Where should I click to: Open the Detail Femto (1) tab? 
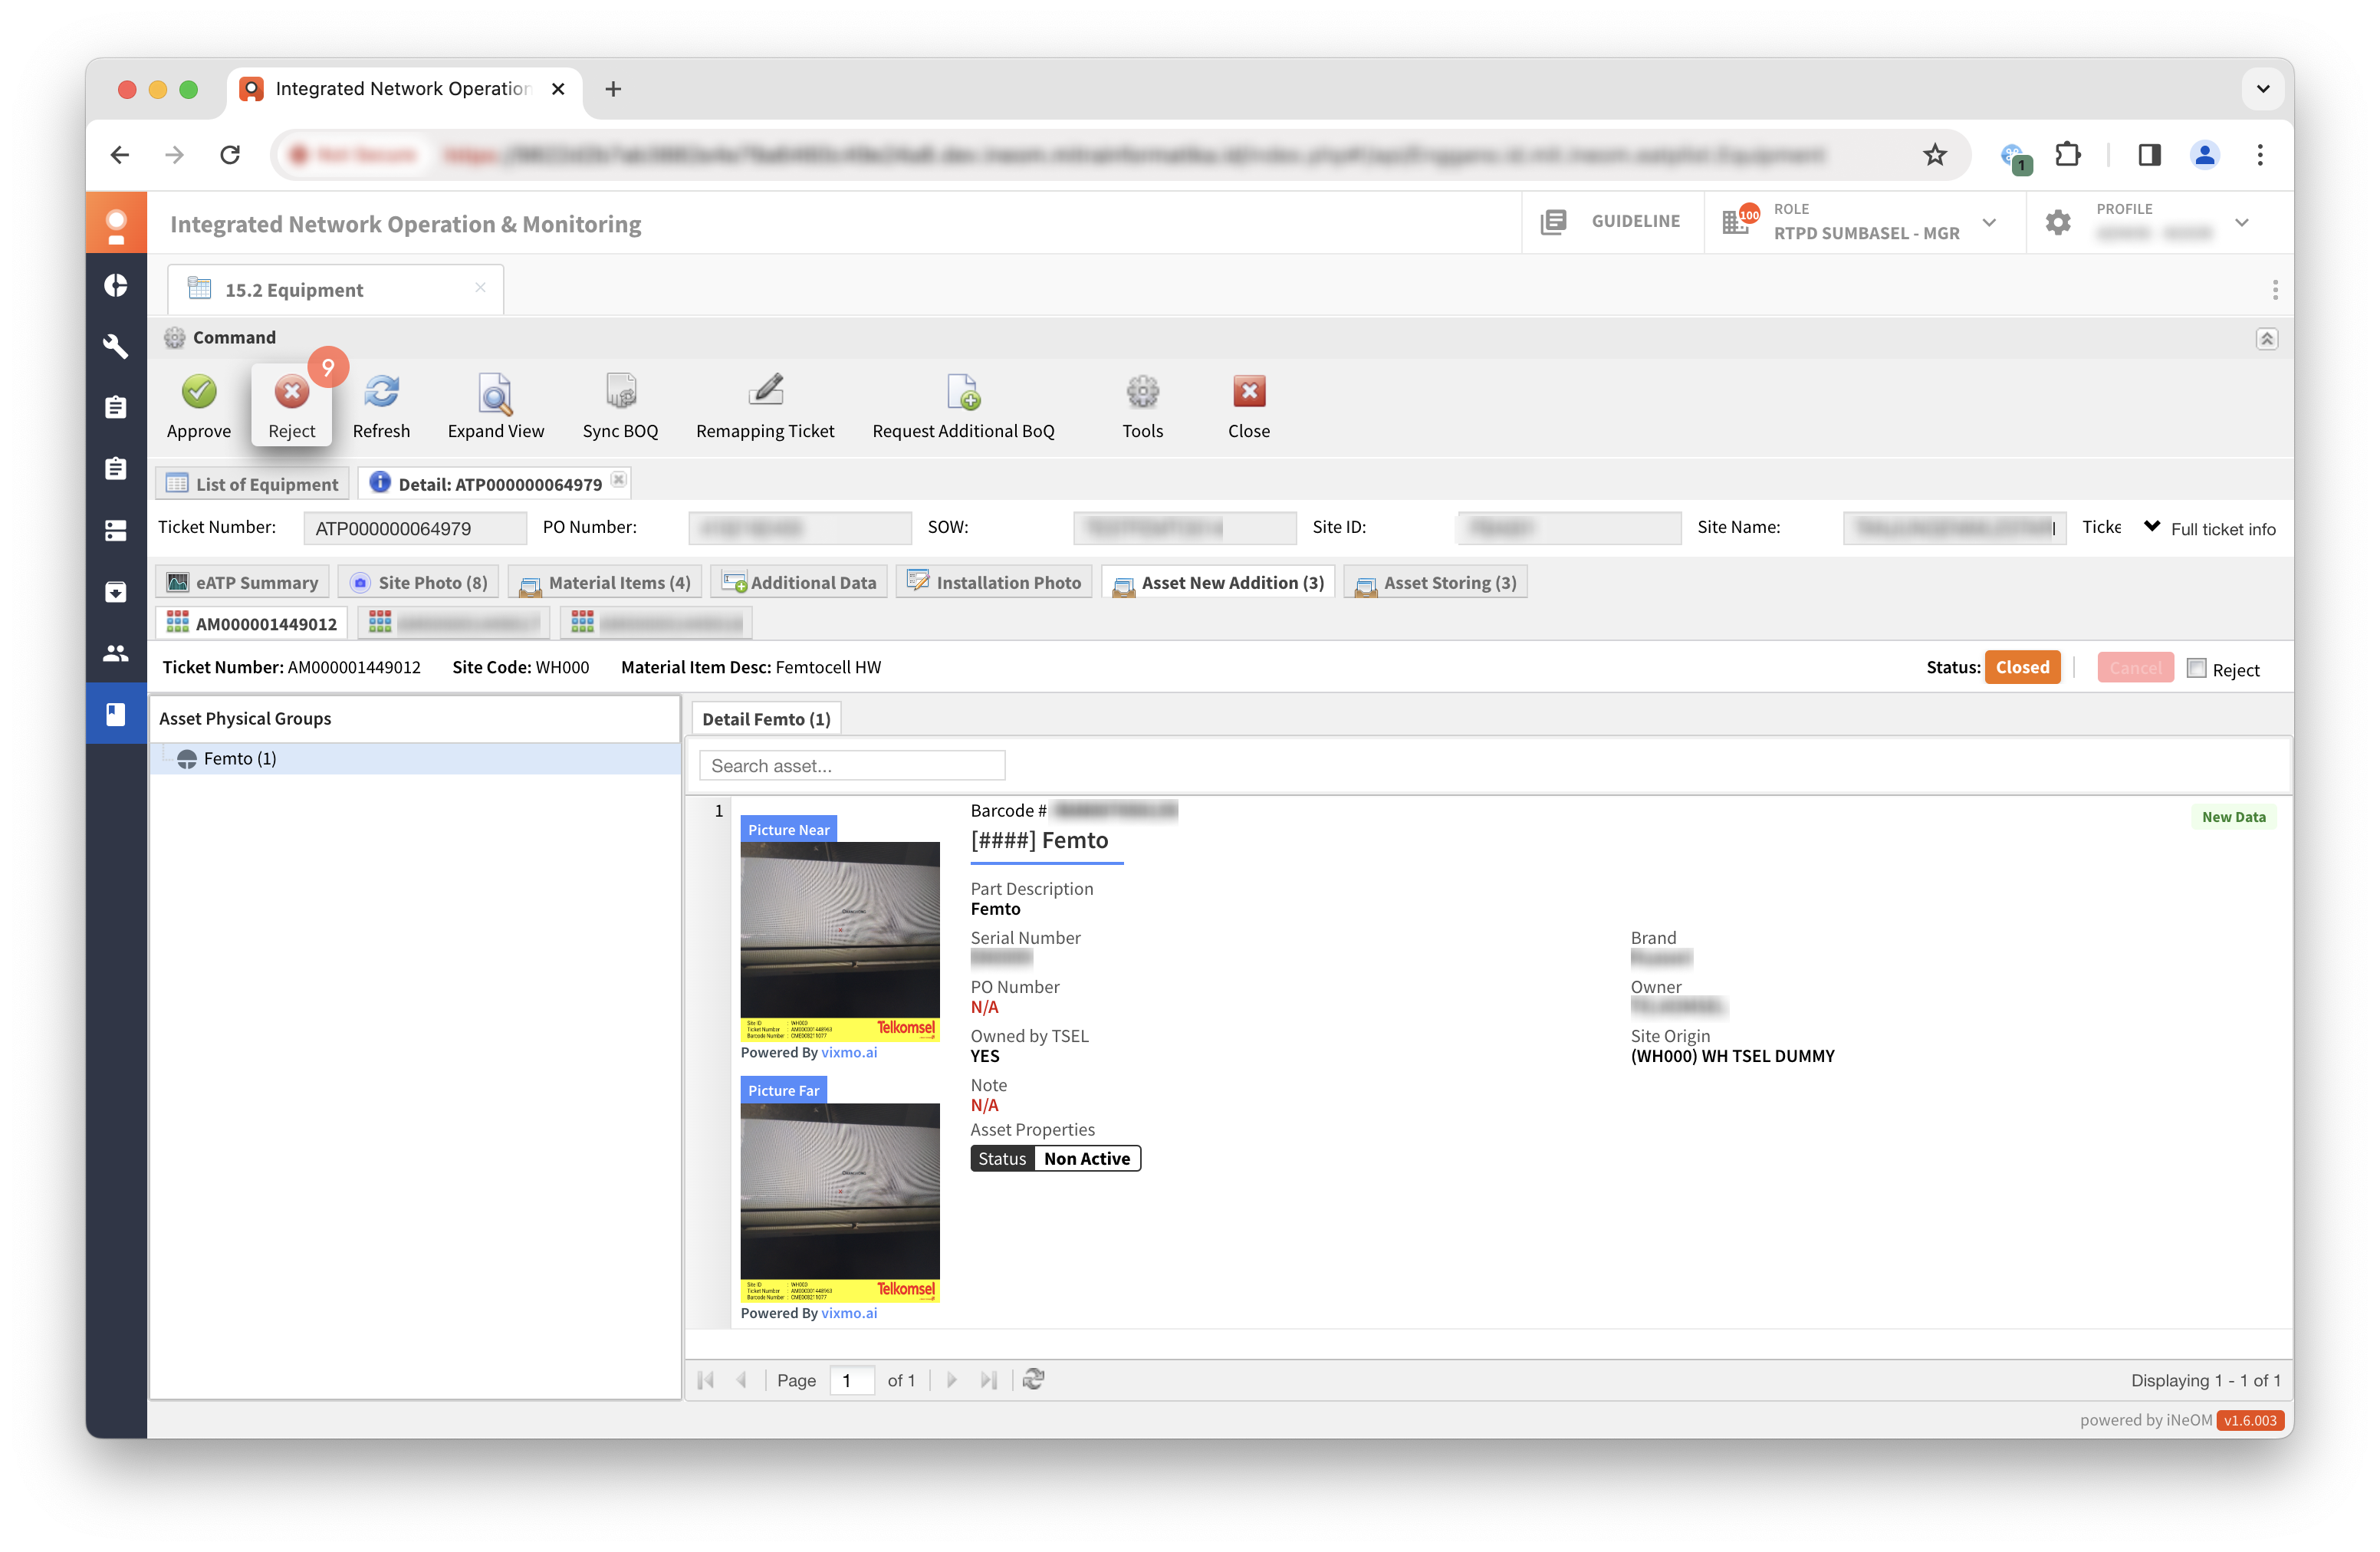pos(766,719)
